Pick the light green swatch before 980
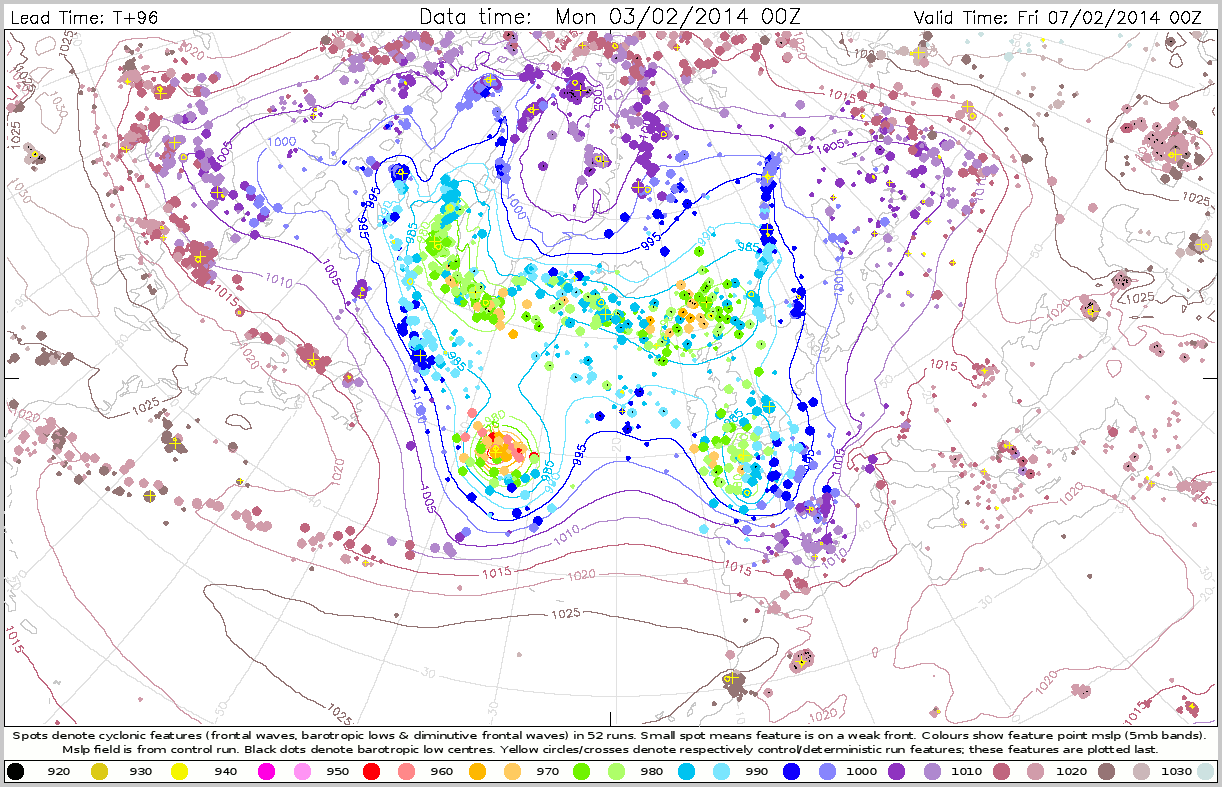Screen dimensions: 1222x787 [617, 771]
